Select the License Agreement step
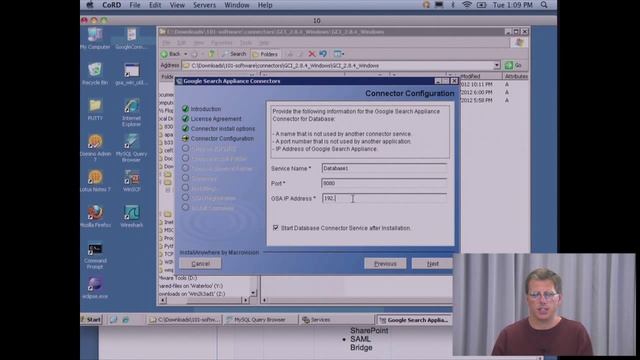 (216, 119)
